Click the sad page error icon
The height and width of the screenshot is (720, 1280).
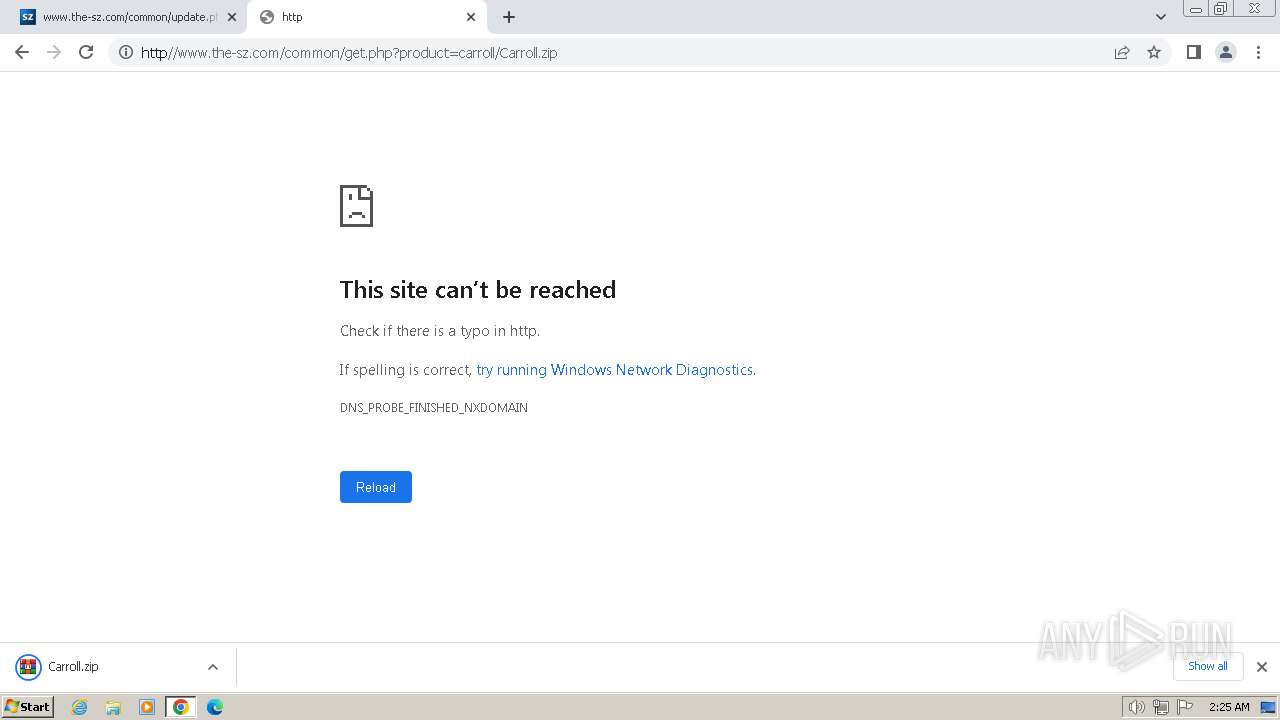coord(356,206)
